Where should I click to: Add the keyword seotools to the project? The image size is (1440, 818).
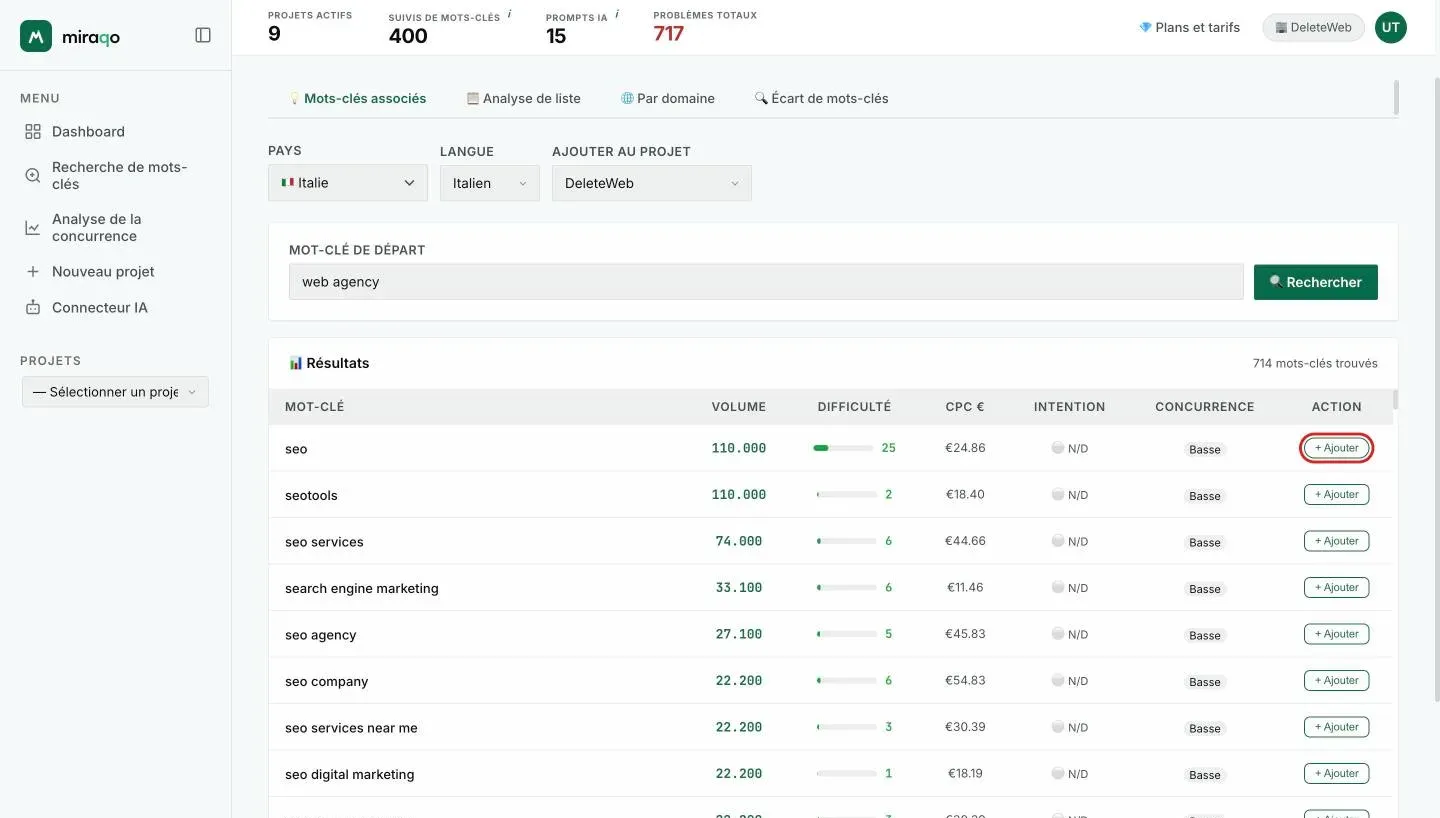pos(1336,495)
